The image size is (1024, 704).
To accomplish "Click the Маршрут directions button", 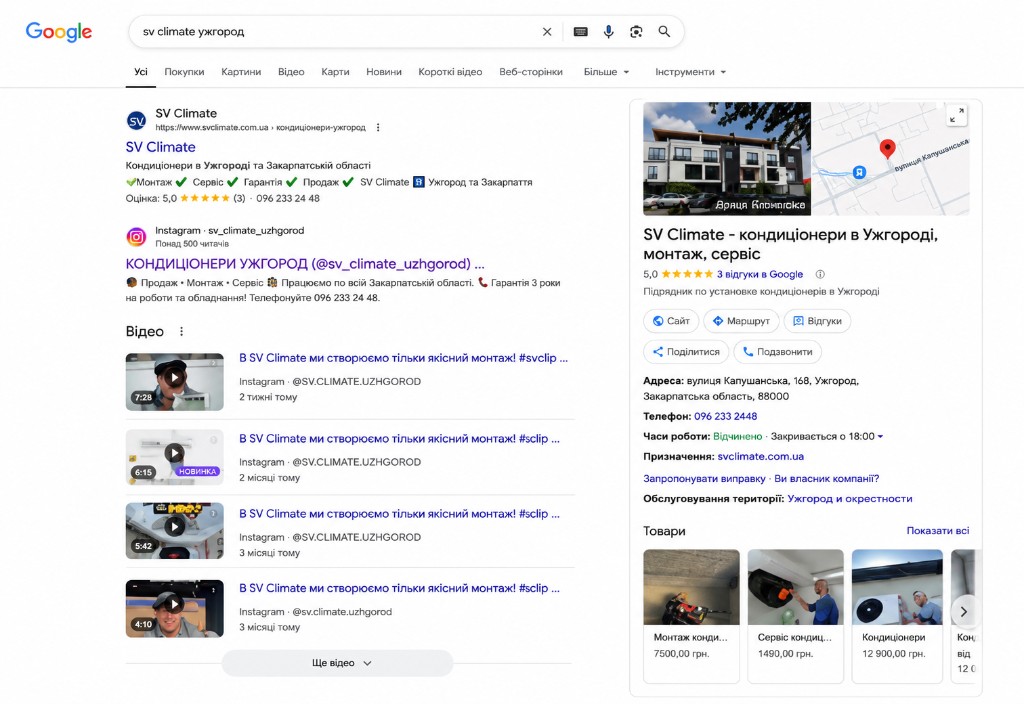I will 741,321.
